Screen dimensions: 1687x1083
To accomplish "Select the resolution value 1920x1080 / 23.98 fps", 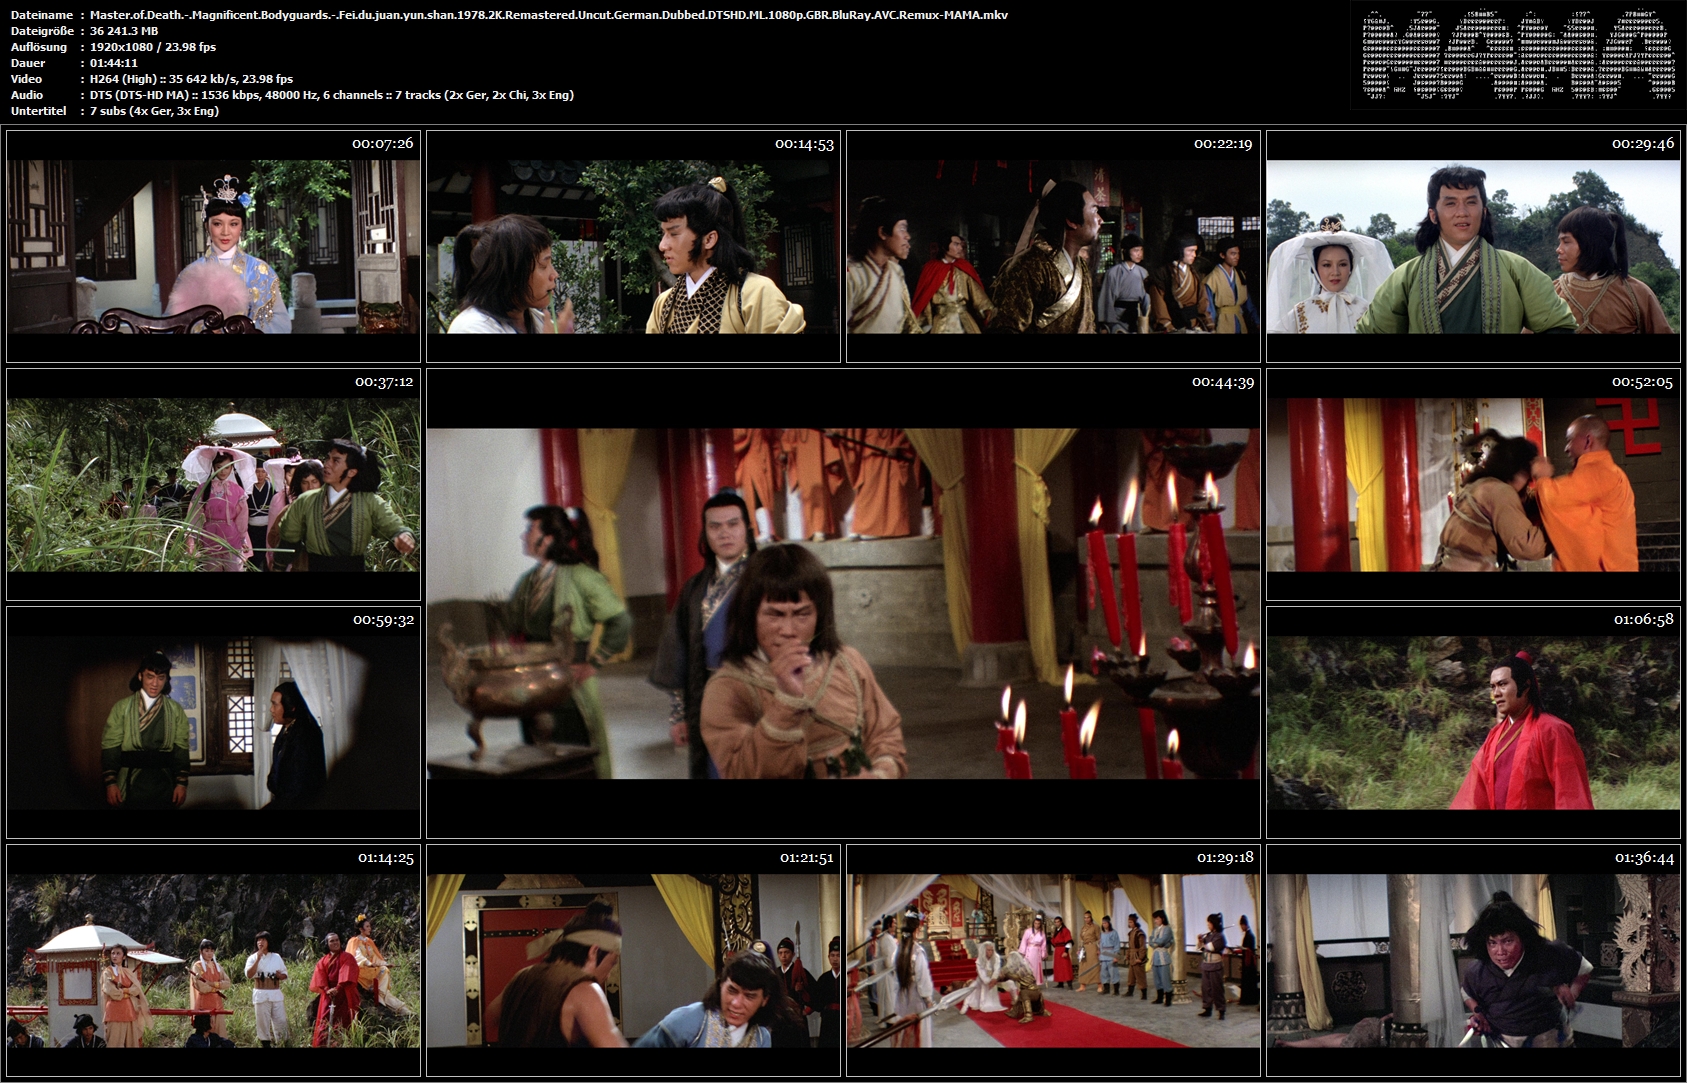I will point(153,47).
